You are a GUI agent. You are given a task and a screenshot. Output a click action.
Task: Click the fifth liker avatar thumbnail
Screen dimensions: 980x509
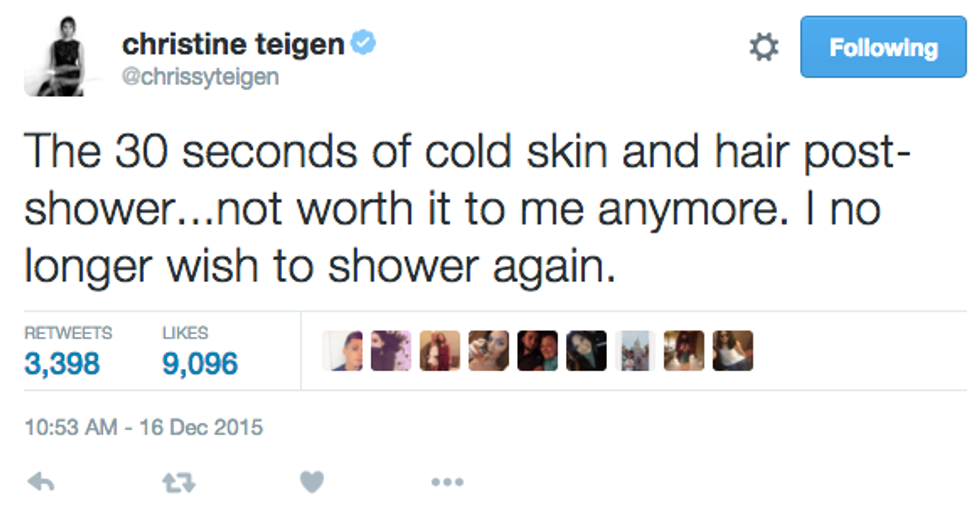(537, 351)
